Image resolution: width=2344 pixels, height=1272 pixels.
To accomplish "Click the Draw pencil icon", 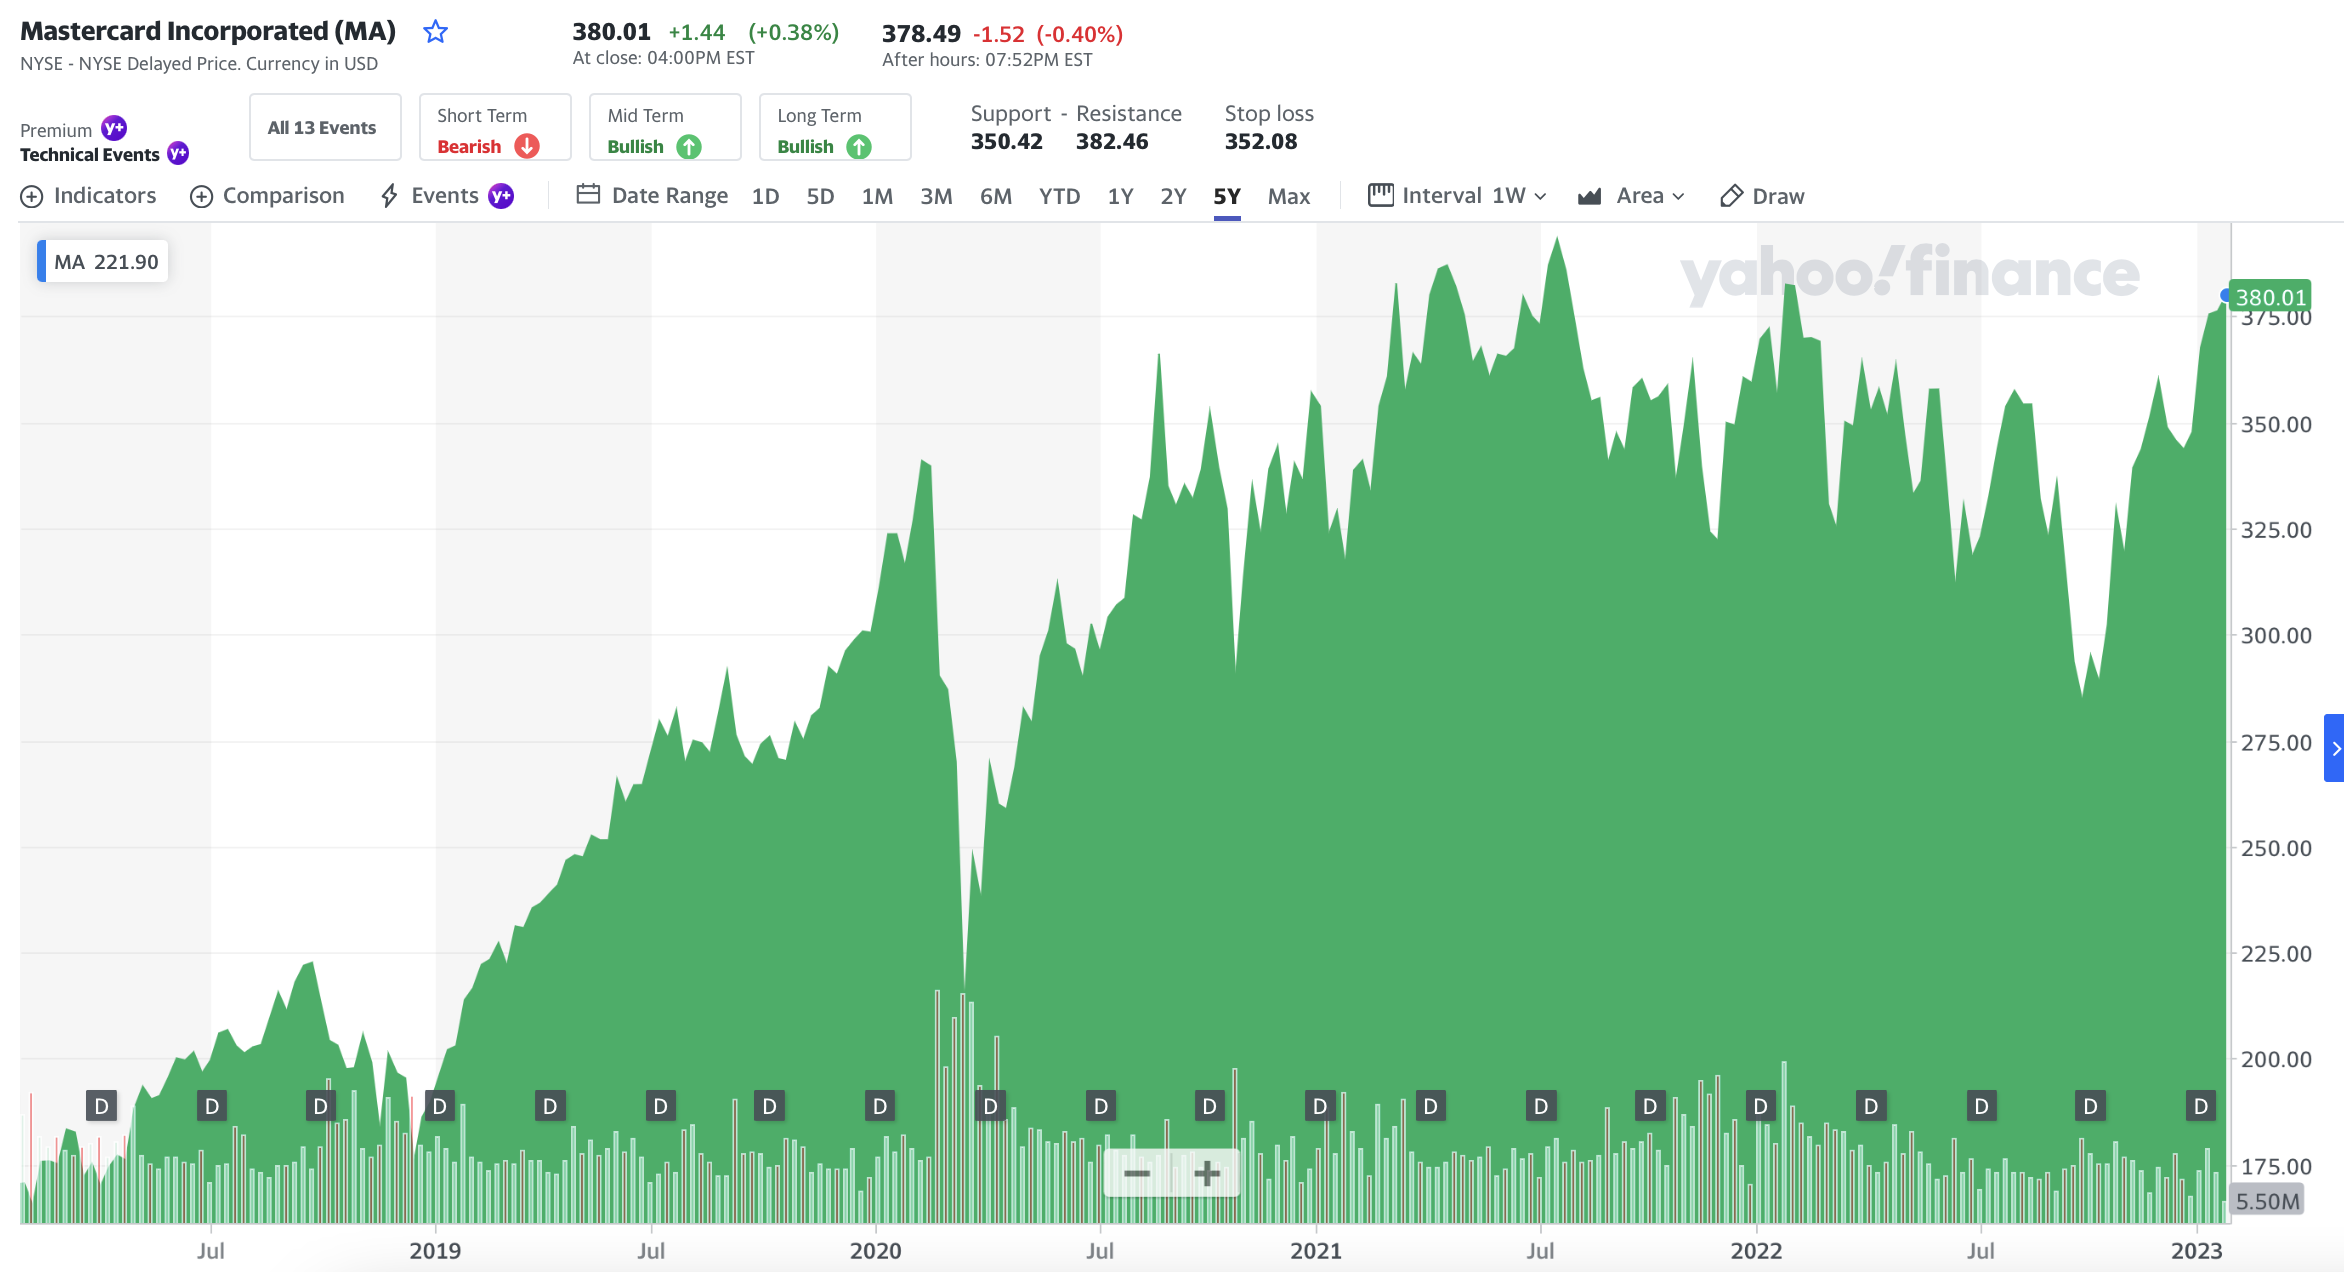I will (1731, 196).
